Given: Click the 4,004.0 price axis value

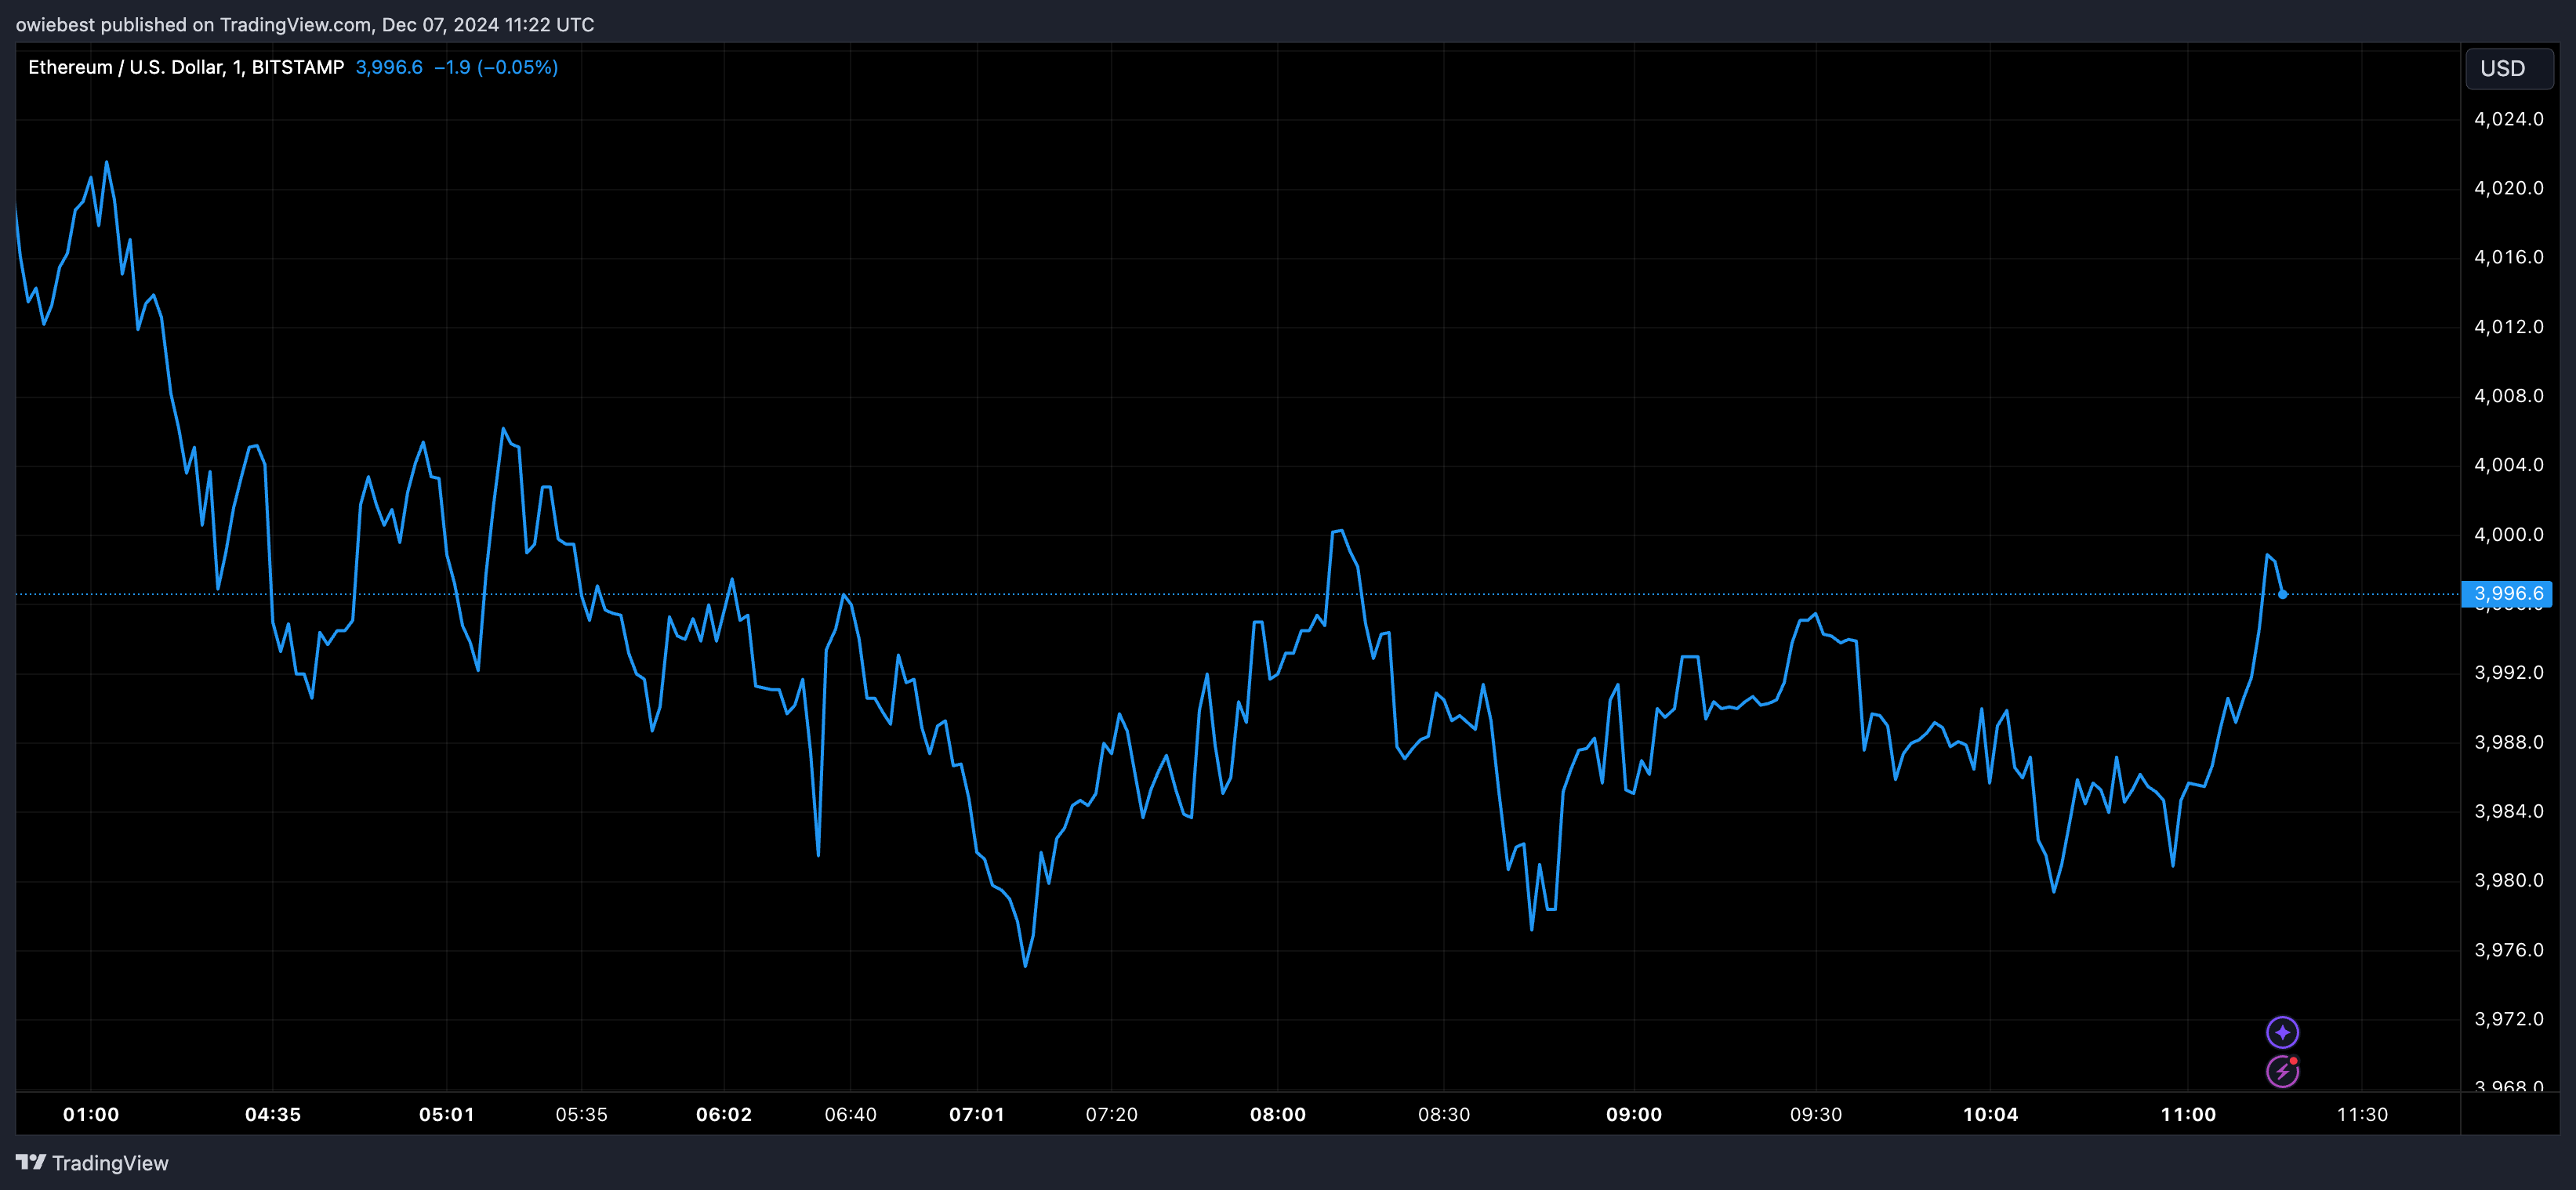Looking at the screenshot, I should [2509, 465].
